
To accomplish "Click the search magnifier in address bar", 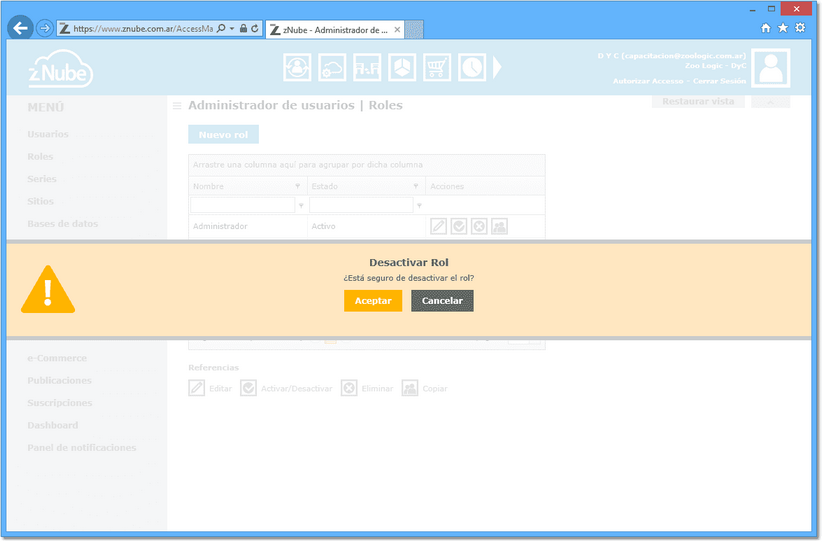I will (221, 28).
